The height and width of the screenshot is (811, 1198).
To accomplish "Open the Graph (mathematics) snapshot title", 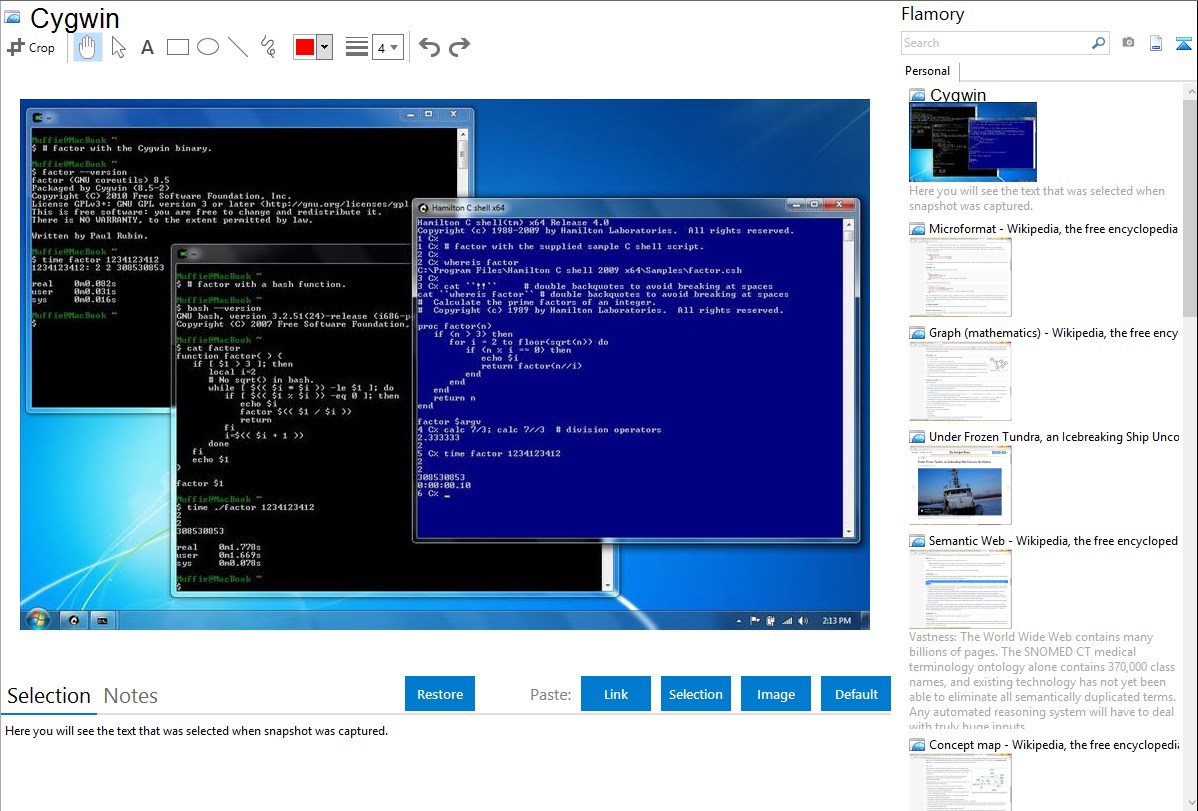I will coord(1053,333).
